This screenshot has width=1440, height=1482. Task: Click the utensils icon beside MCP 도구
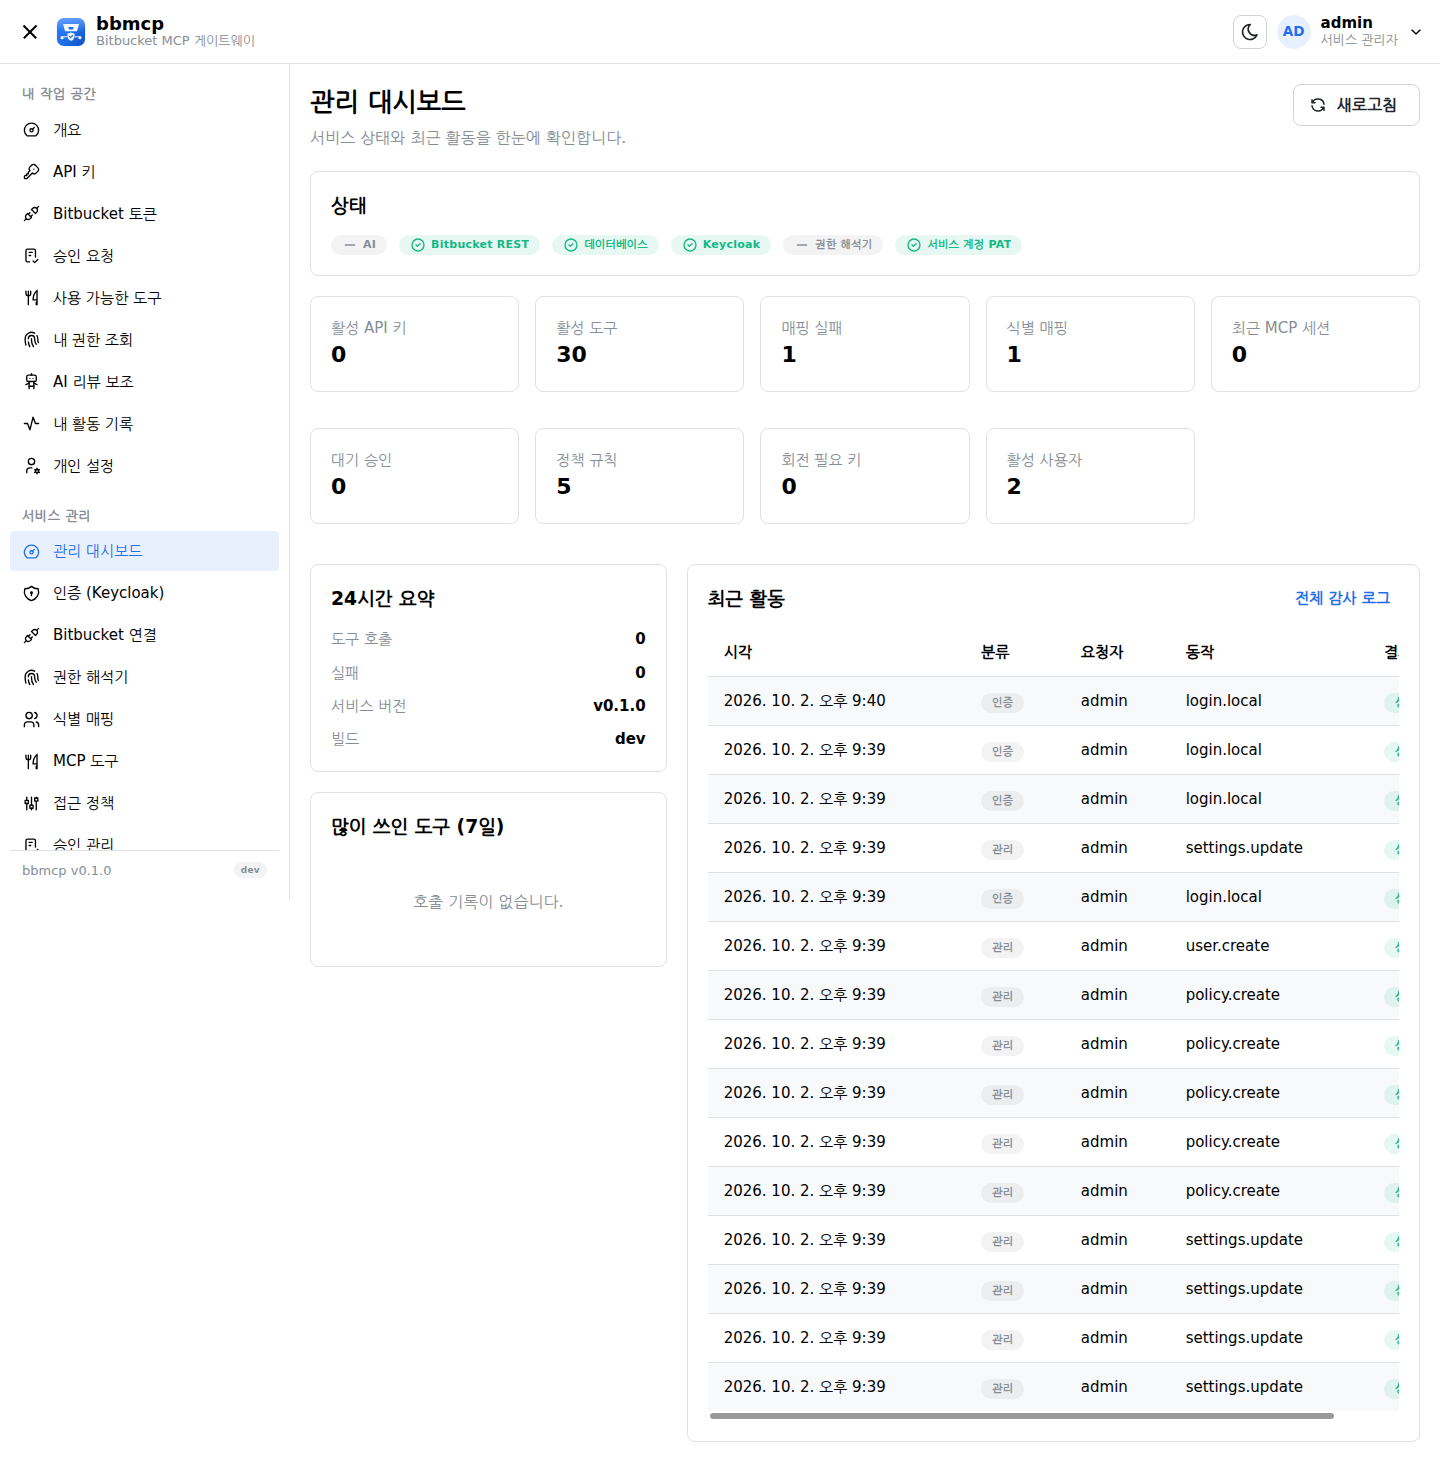pyautogui.click(x=32, y=761)
